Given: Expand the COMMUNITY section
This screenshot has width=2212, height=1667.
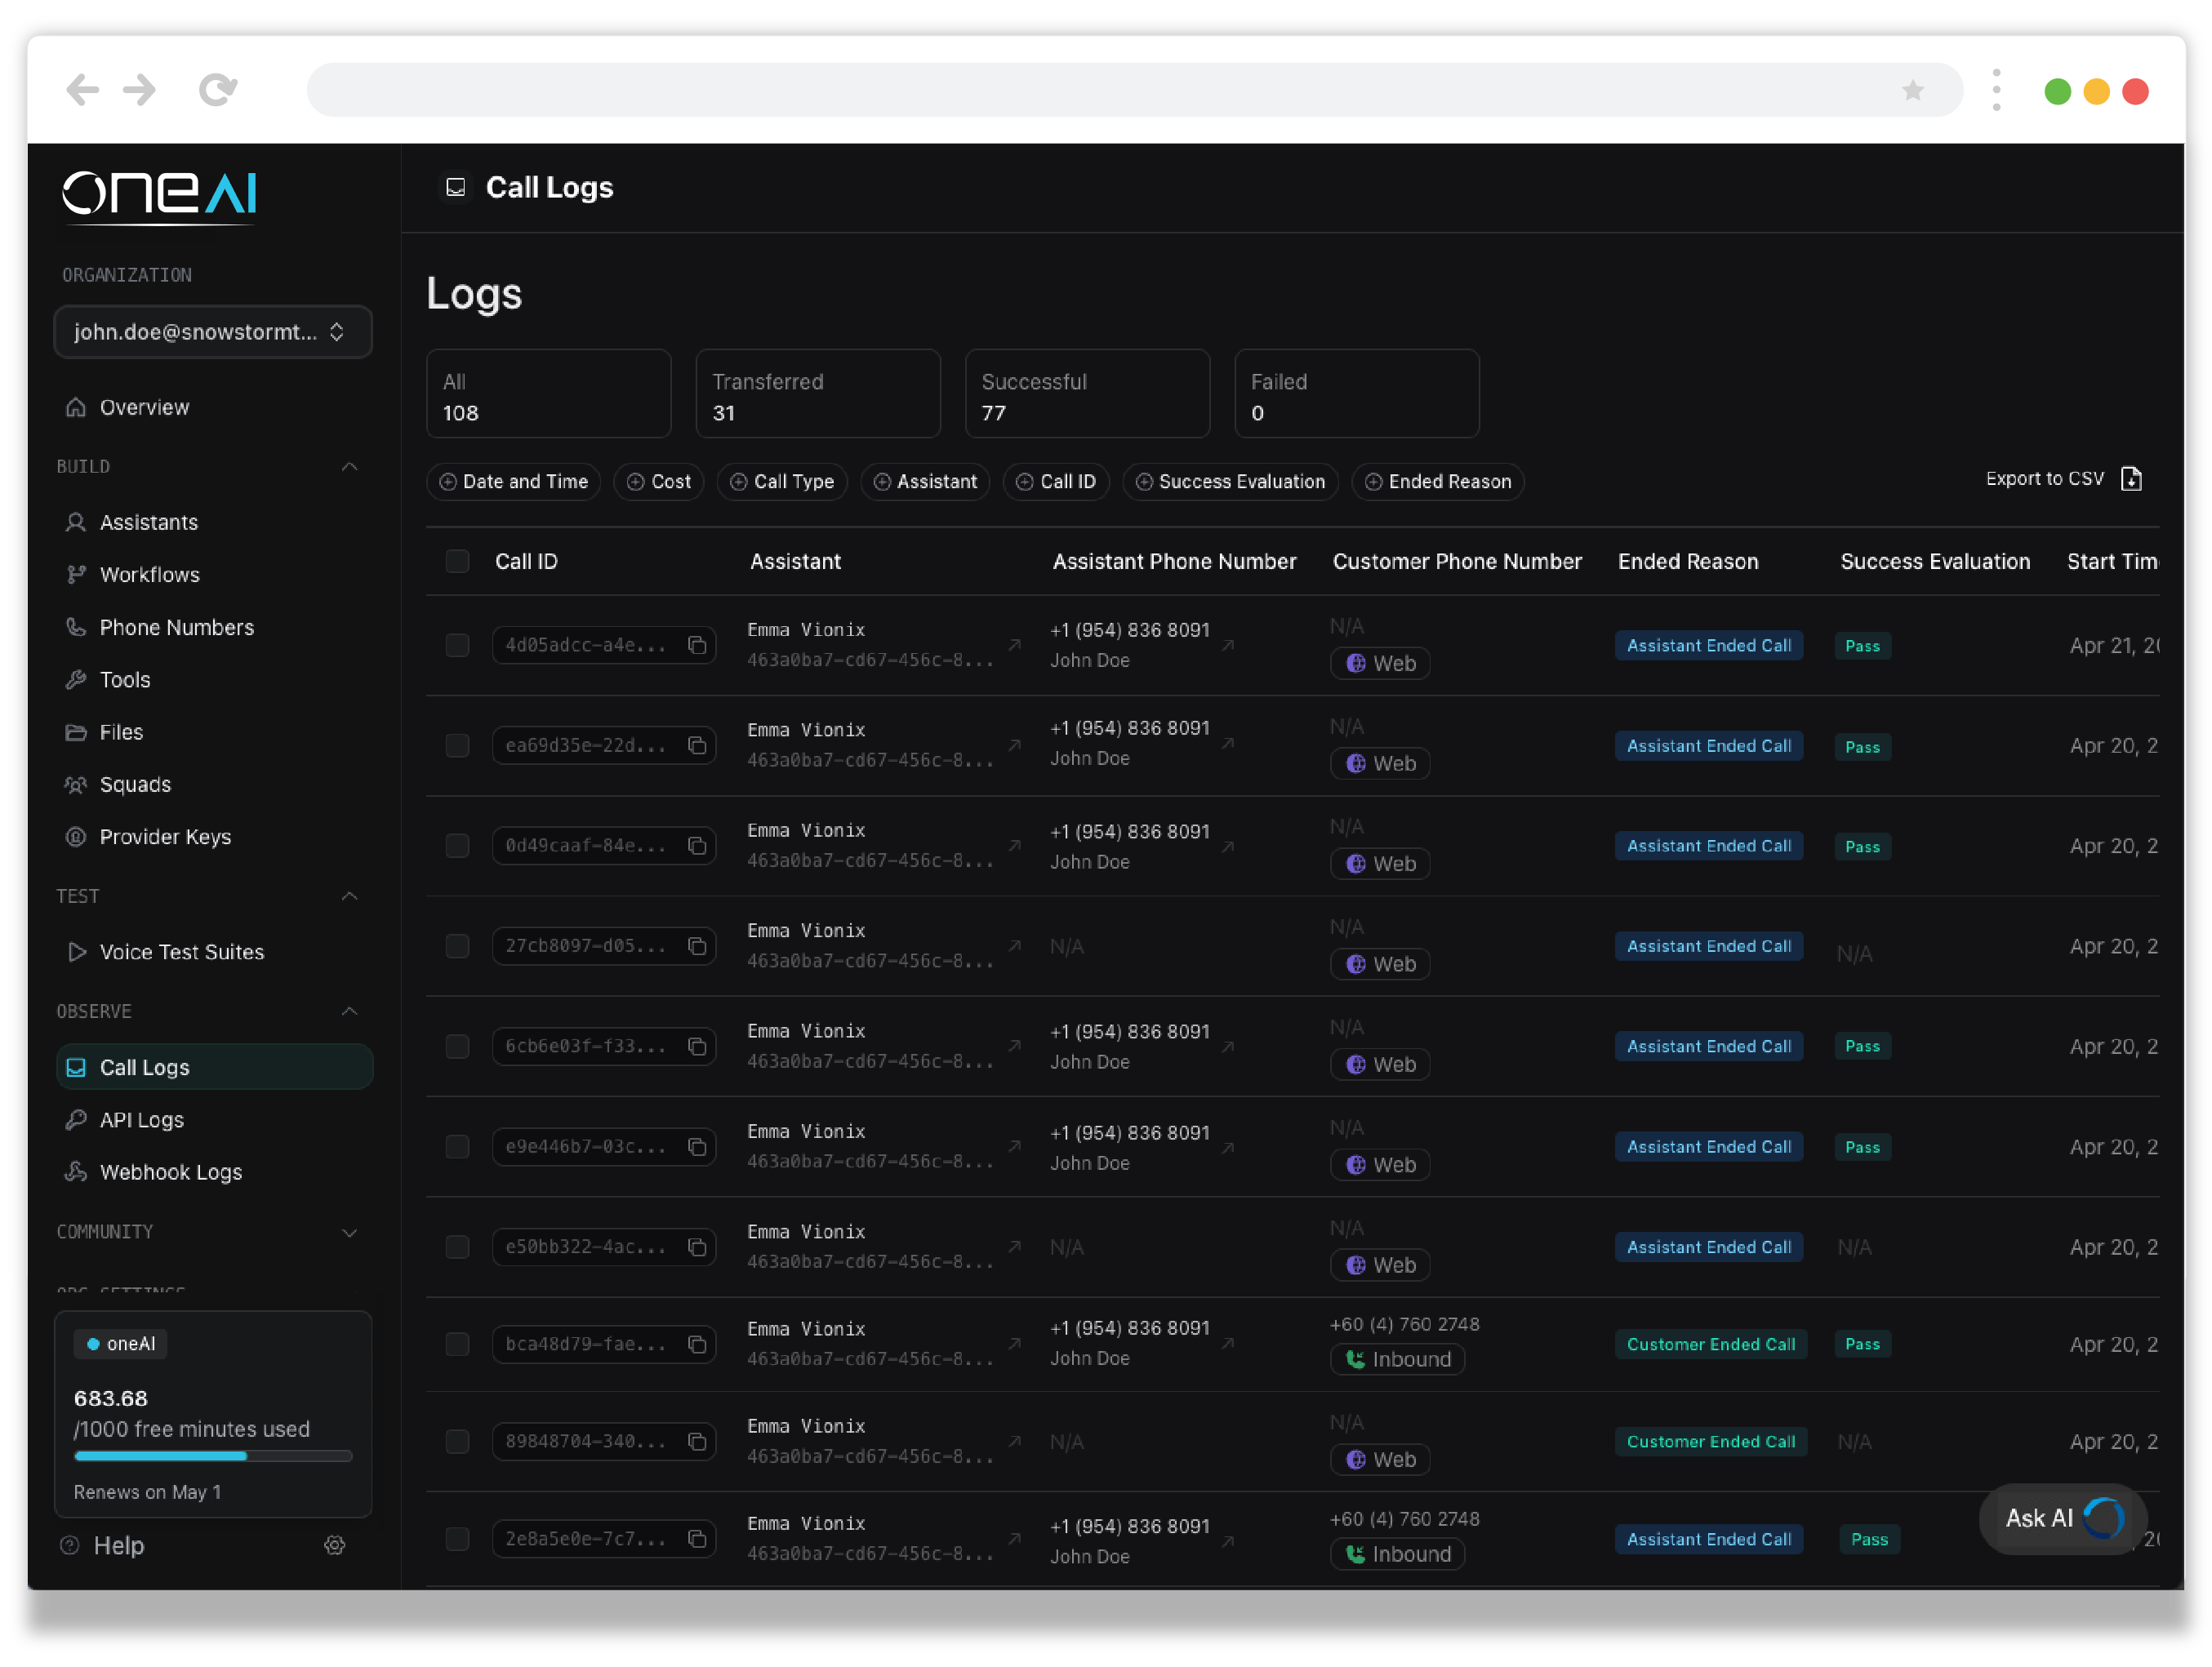Looking at the screenshot, I should (x=349, y=1232).
